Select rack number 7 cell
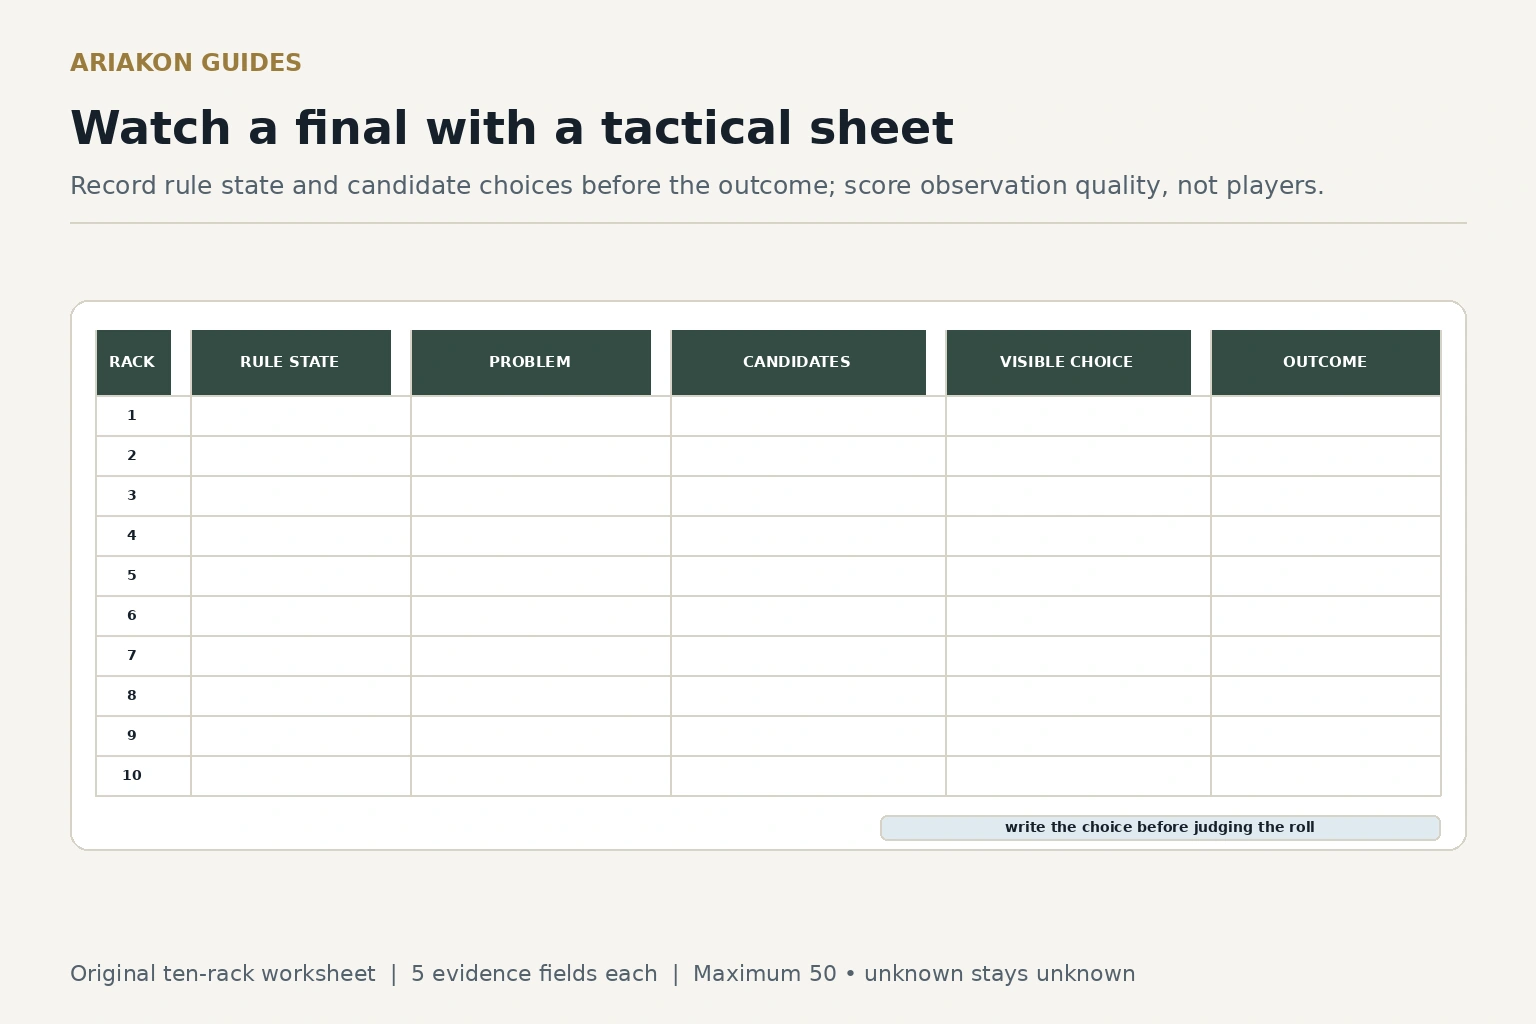This screenshot has width=1536, height=1024. pos(143,656)
